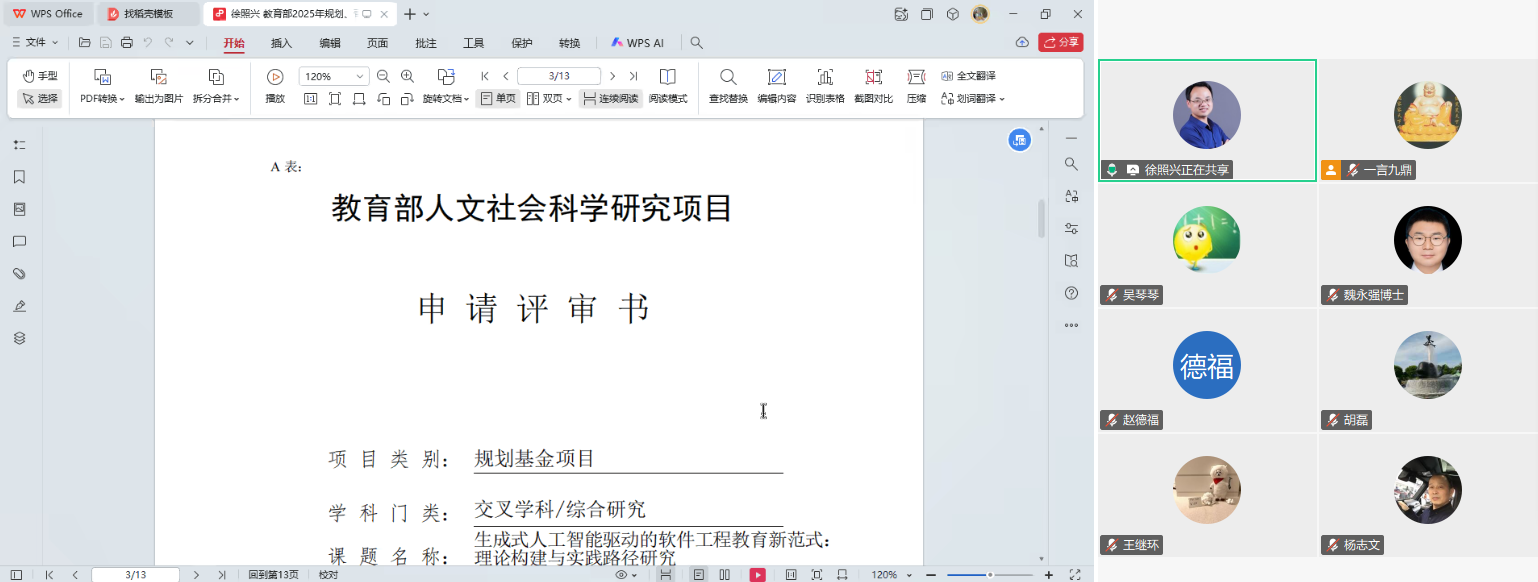Click 回到第13页 in the status bar
This screenshot has height=582, width=1538.
pyautogui.click(x=273, y=575)
